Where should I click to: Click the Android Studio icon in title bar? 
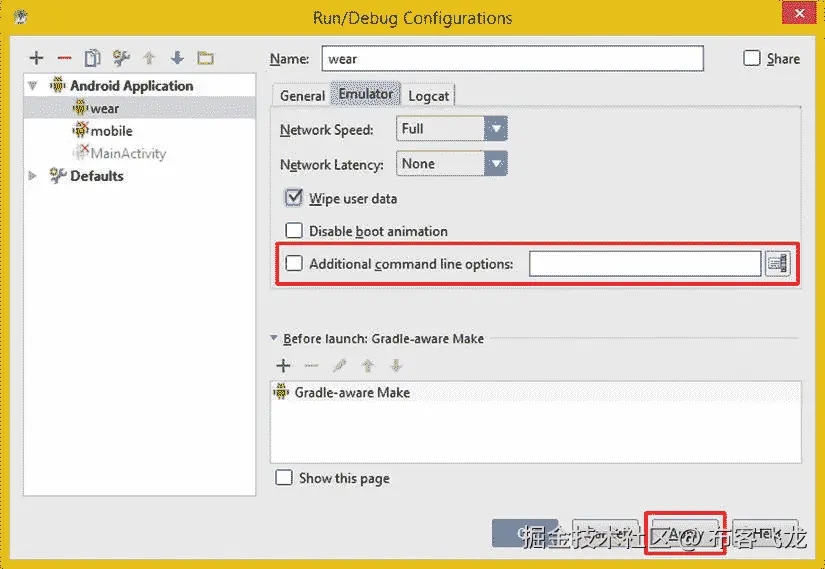click(21, 17)
